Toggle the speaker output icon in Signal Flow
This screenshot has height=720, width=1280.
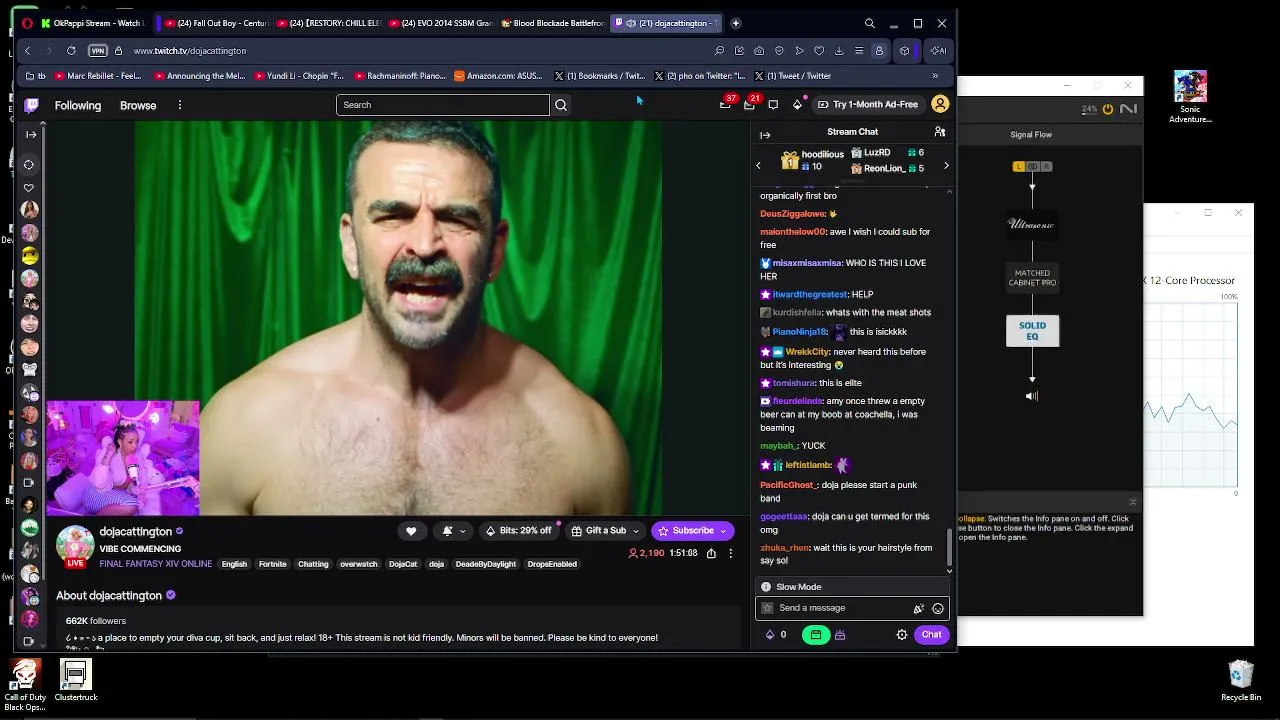point(1032,396)
